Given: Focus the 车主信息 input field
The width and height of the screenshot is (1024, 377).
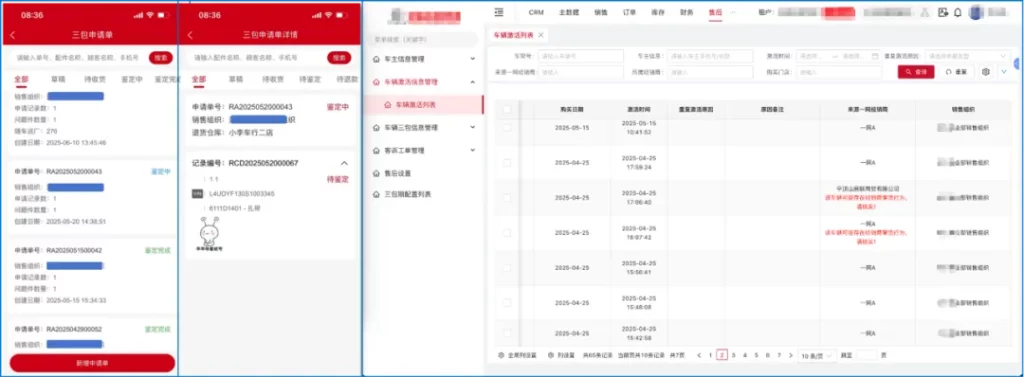Looking at the screenshot, I should click(x=711, y=56).
